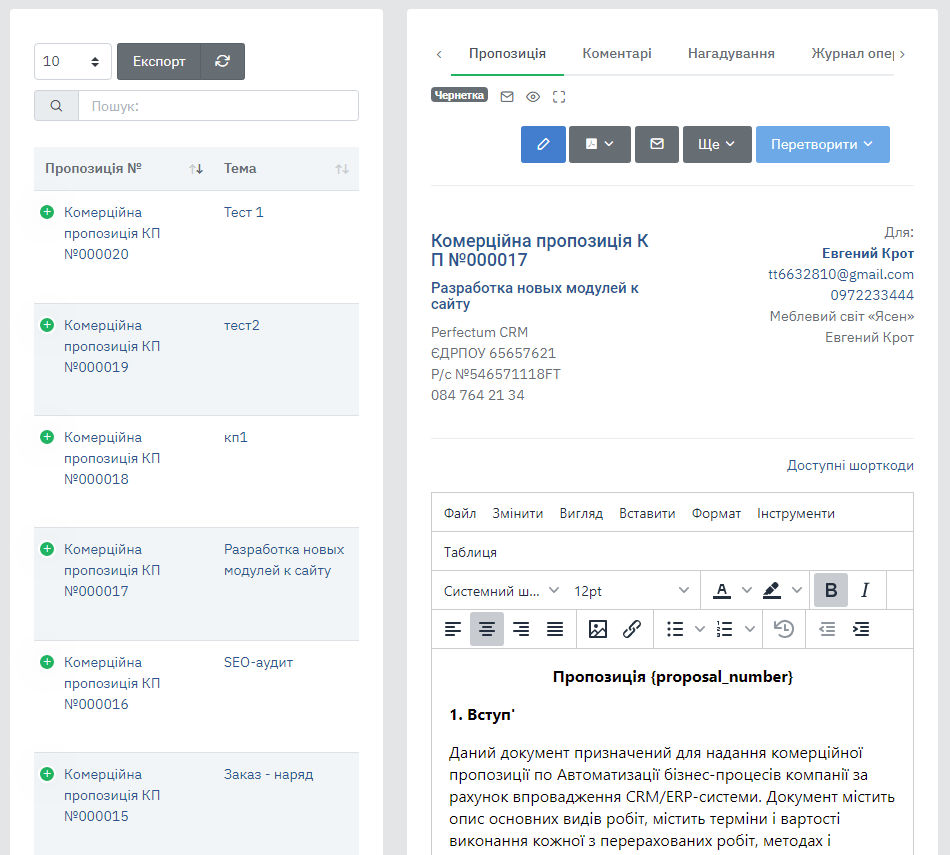Click the blue pencil edit button
This screenshot has height=855, width=950.
click(543, 144)
